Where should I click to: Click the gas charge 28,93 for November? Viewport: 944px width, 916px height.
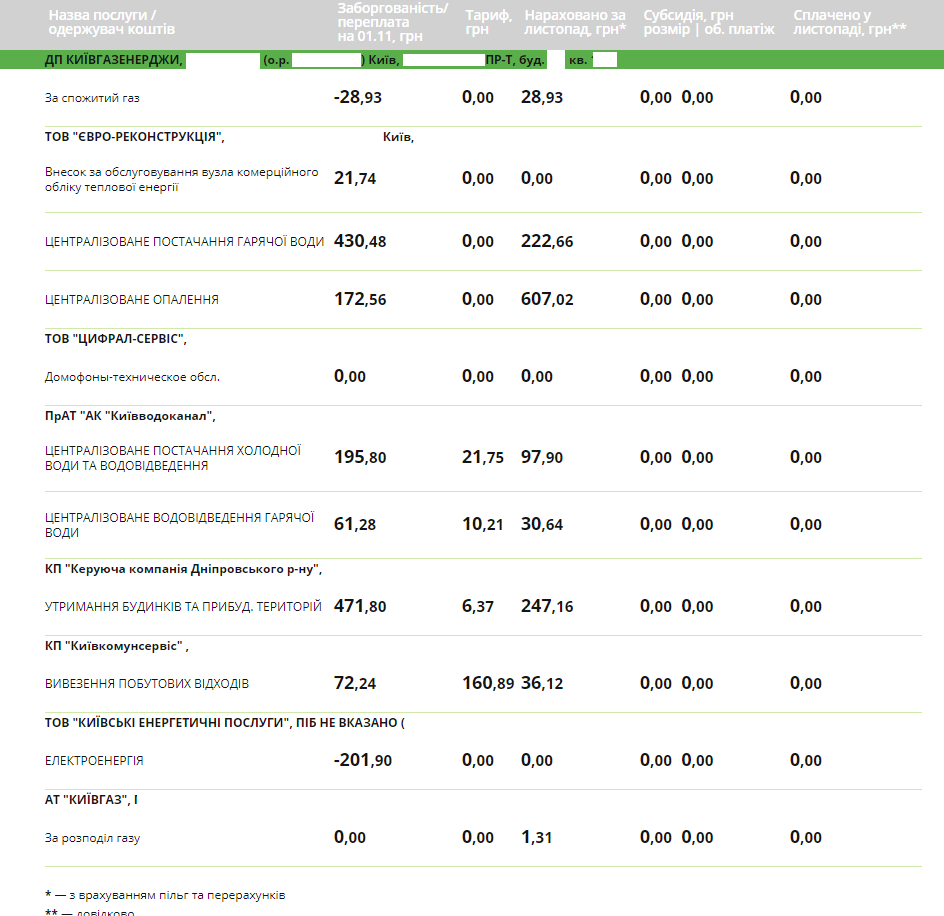[542, 97]
